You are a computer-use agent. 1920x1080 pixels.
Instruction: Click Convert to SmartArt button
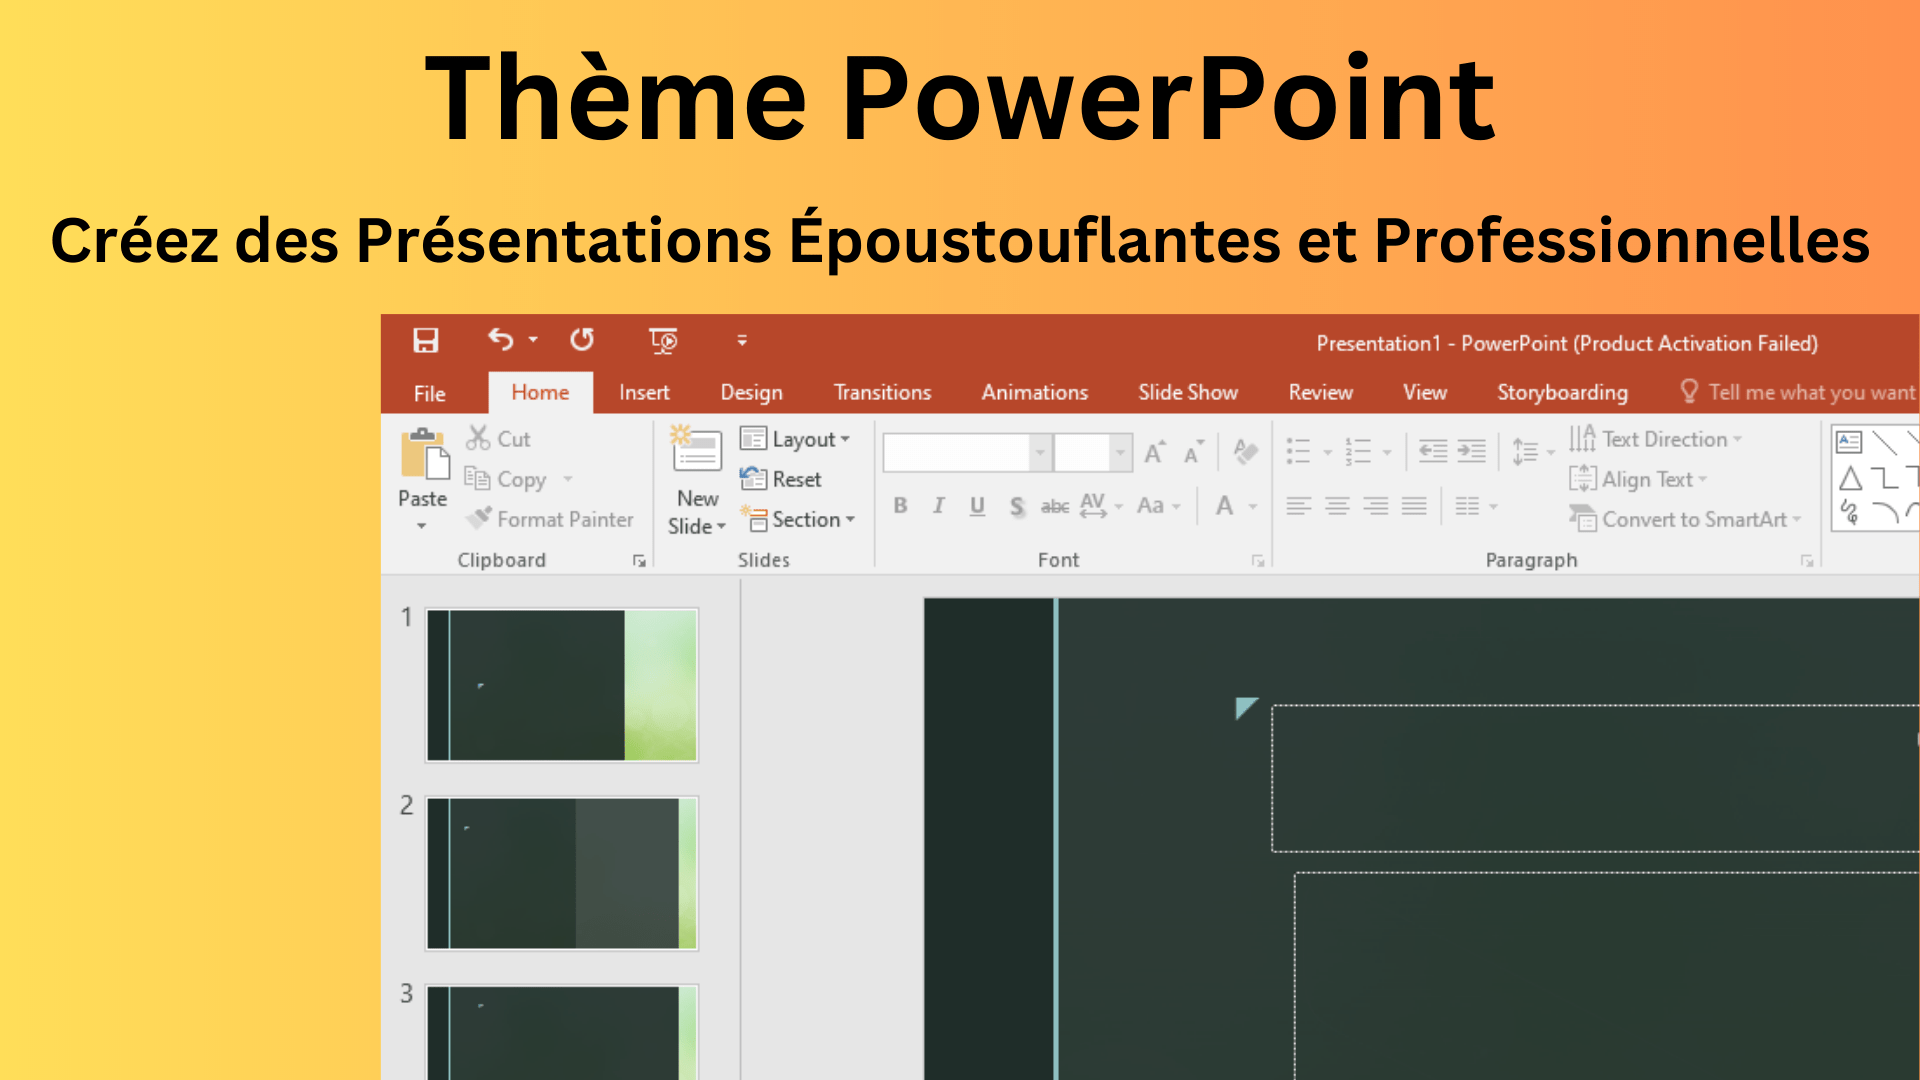(1686, 519)
